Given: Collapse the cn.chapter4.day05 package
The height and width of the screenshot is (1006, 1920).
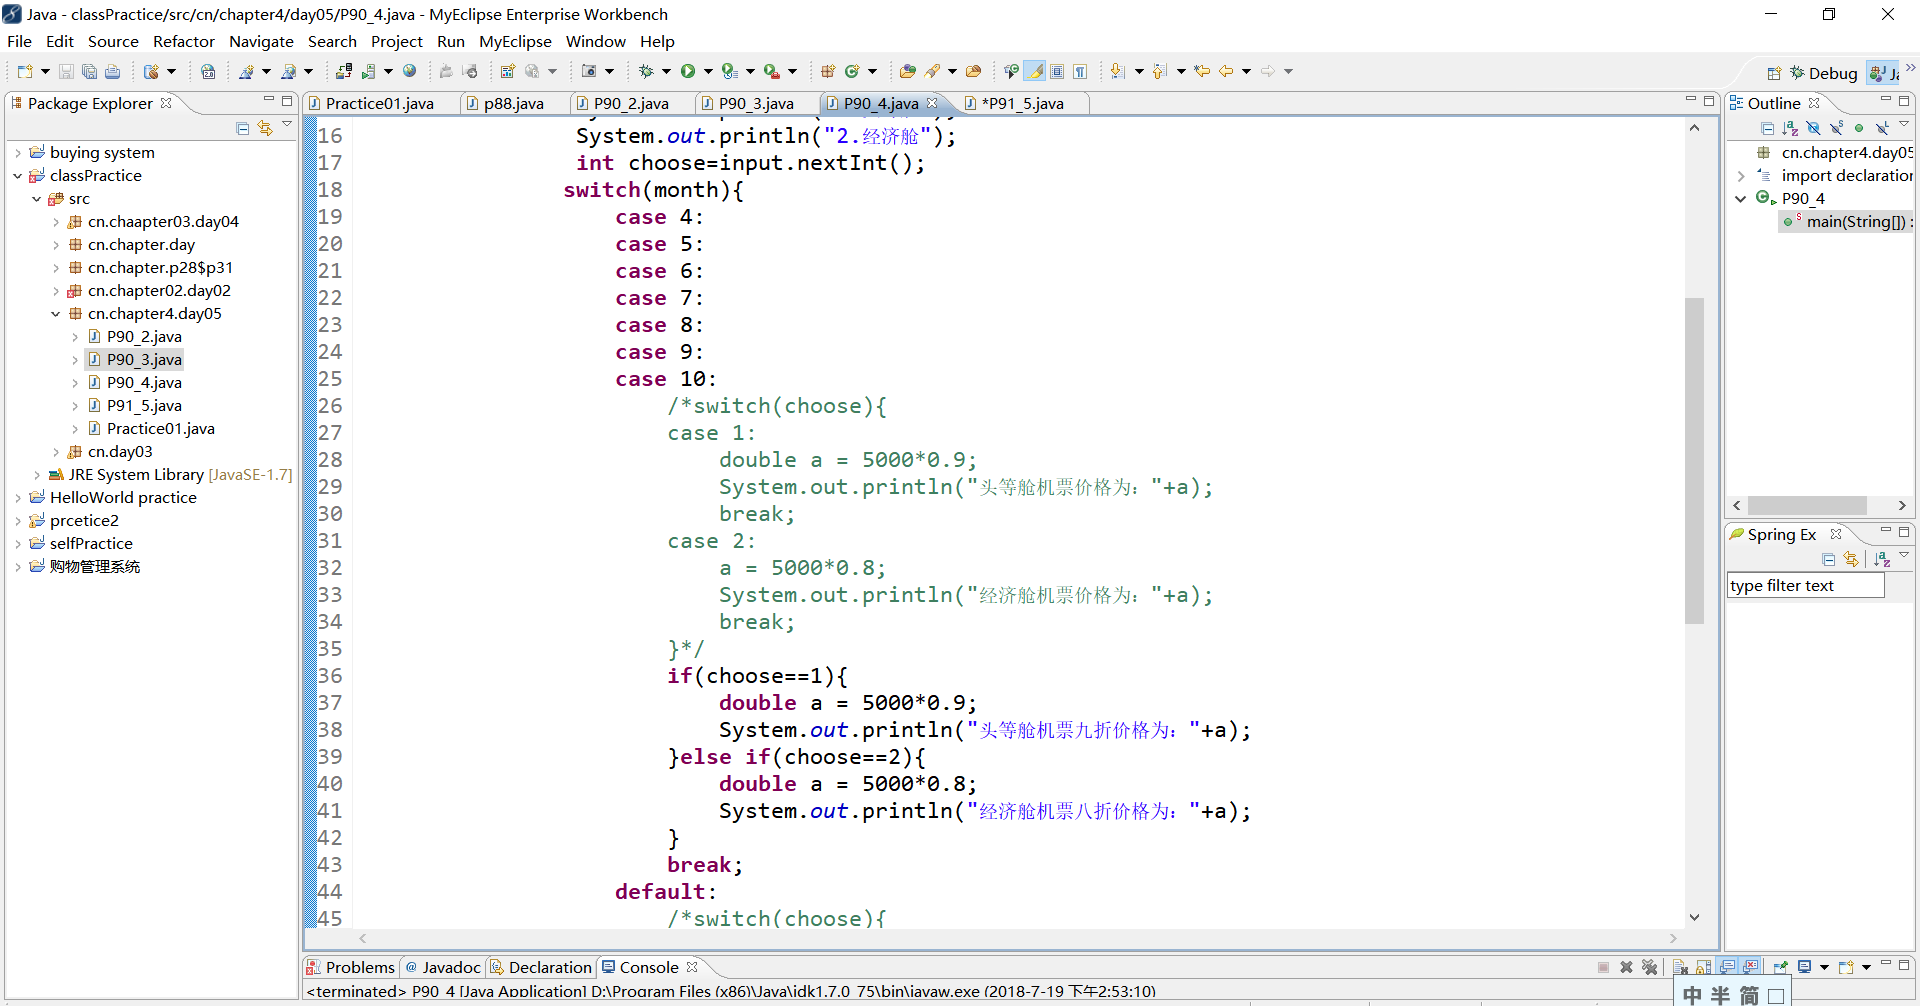Looking at the screenshot, I should pos(56,314).
